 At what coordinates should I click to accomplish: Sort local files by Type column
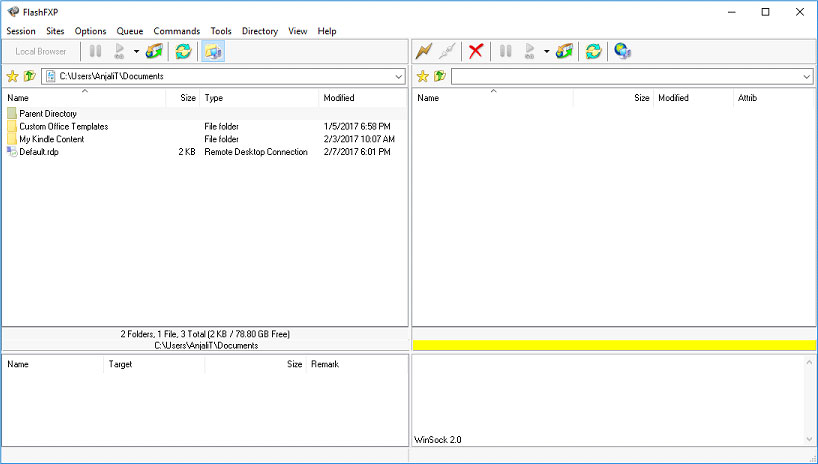click(259, 98)
